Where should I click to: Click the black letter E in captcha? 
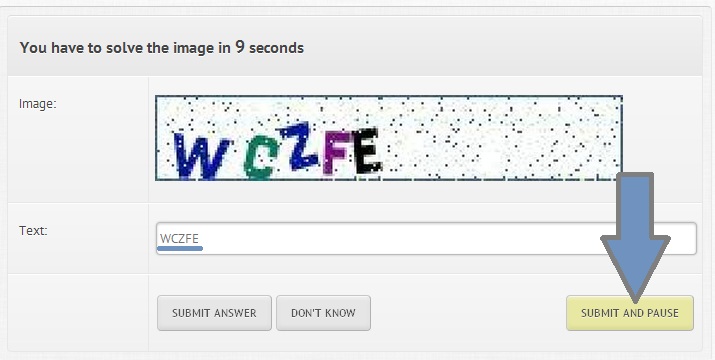point(367,150)
